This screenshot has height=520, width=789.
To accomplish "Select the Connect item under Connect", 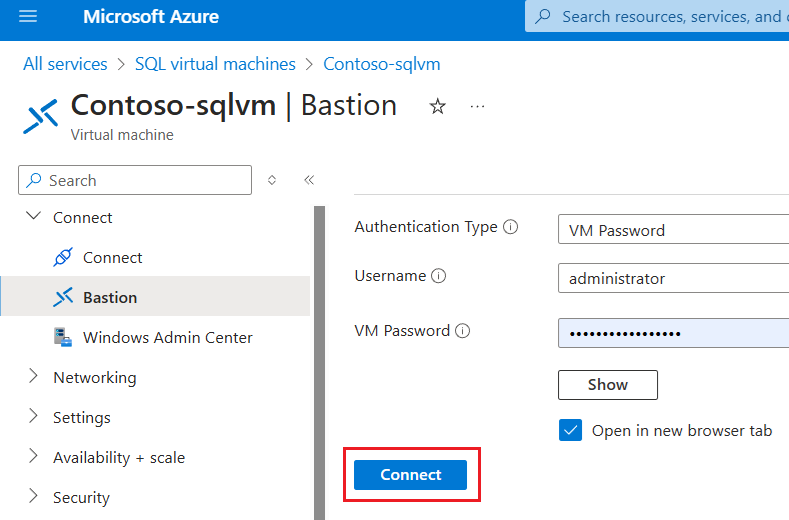I will click(112, 257).
